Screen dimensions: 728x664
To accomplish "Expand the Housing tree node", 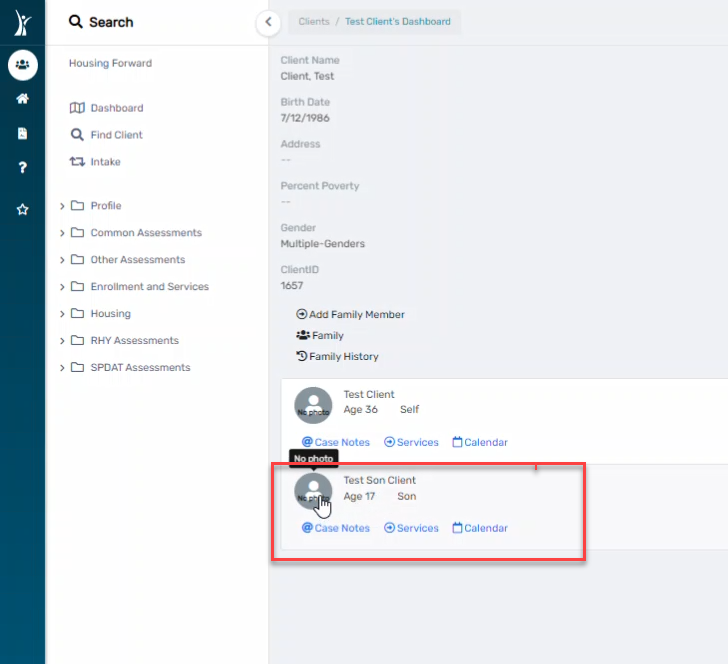I will tap(62, 313).
